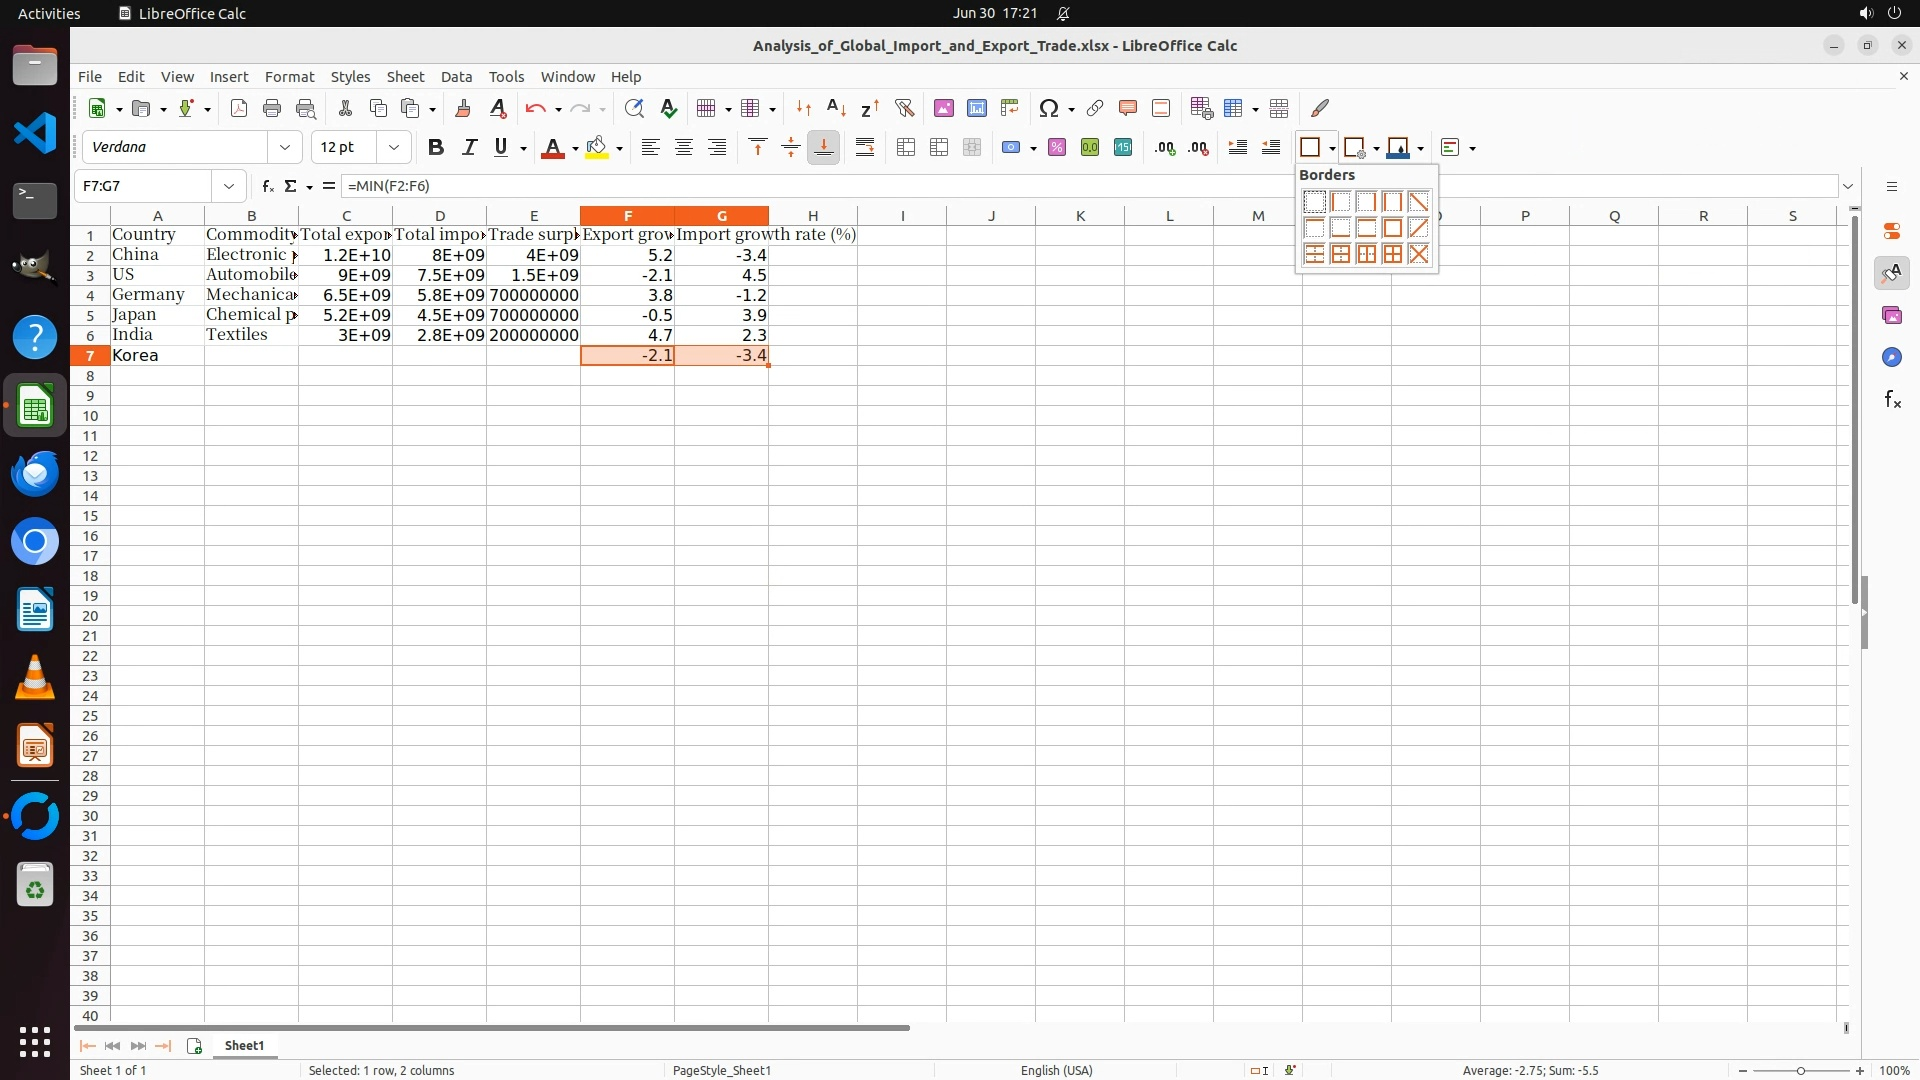
Task: Apply box border on all four sides
Action: coord(1392,228)
